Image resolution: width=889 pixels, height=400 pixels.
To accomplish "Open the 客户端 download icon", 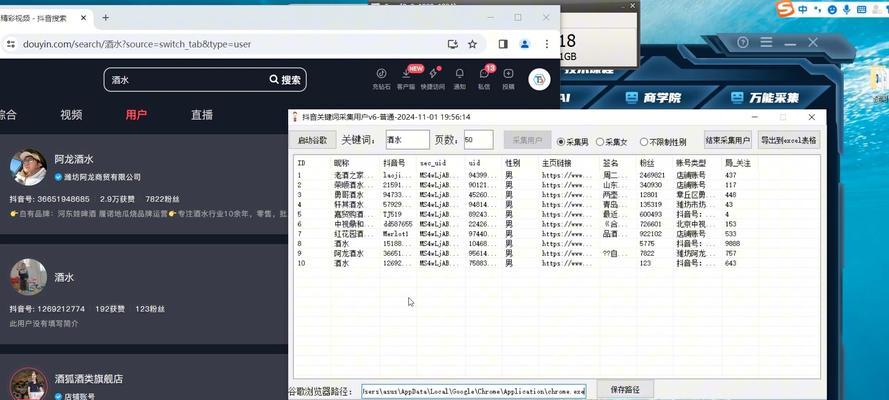I will (x=407, y=73).
